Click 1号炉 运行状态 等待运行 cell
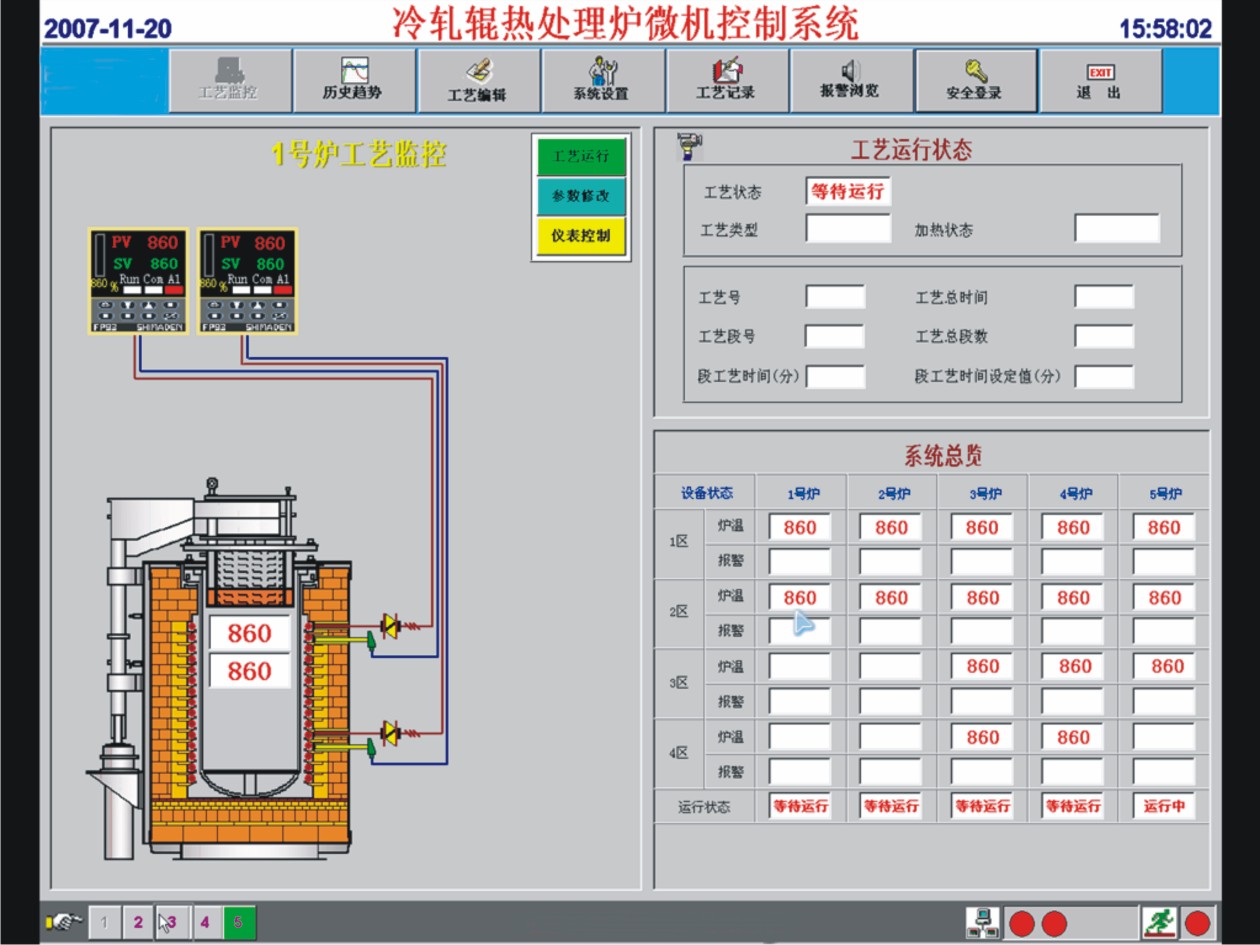Viewport: 1260px width, 945px height. coord(800,806)
